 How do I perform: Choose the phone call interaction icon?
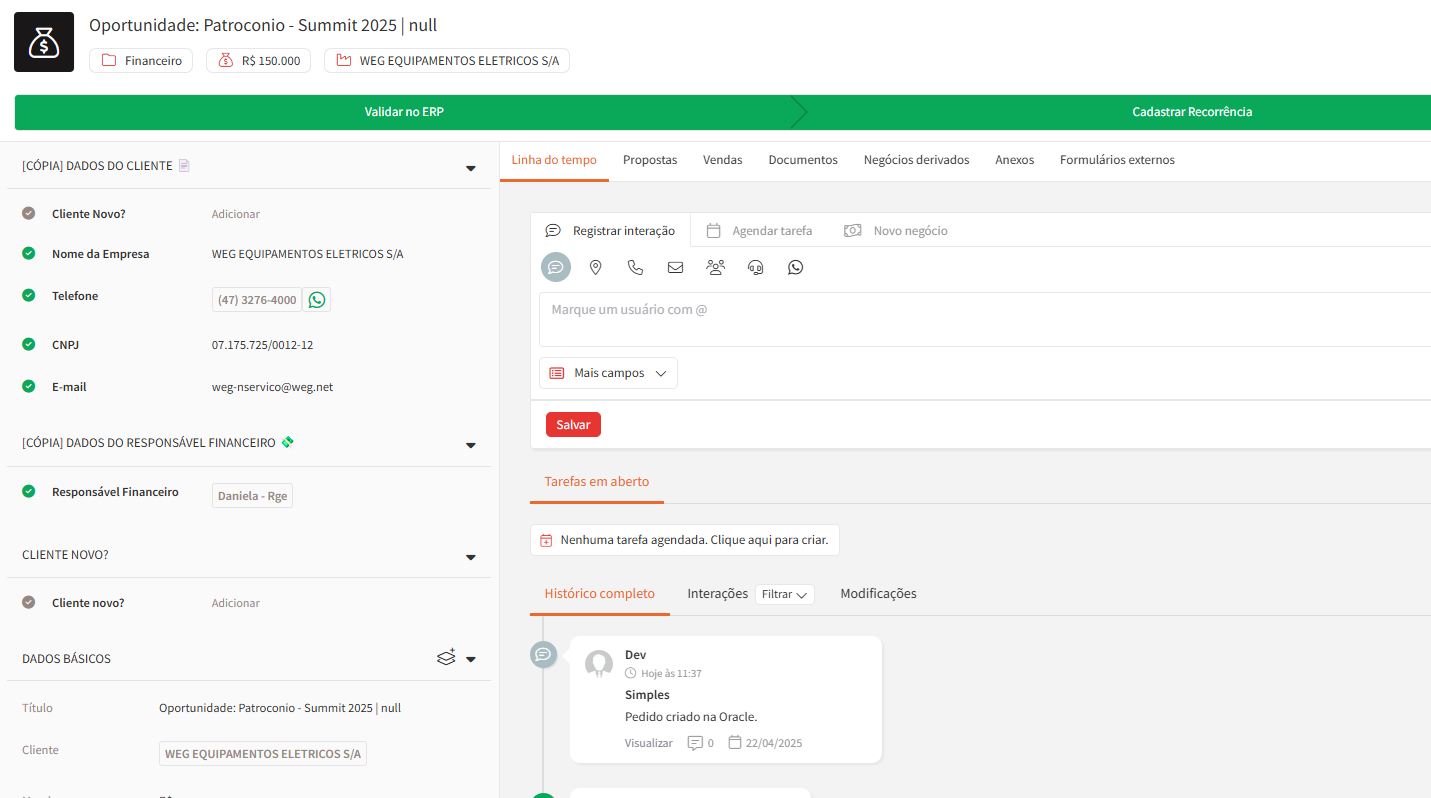[x=635, y=267]
